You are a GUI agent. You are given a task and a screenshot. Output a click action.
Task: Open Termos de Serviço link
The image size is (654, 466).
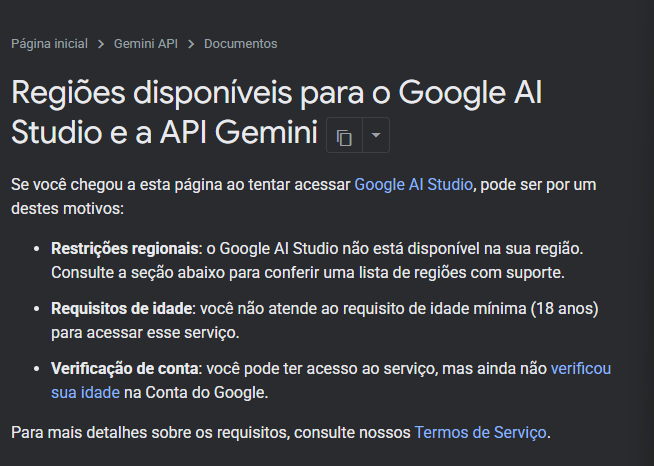(x=480, y=433)
